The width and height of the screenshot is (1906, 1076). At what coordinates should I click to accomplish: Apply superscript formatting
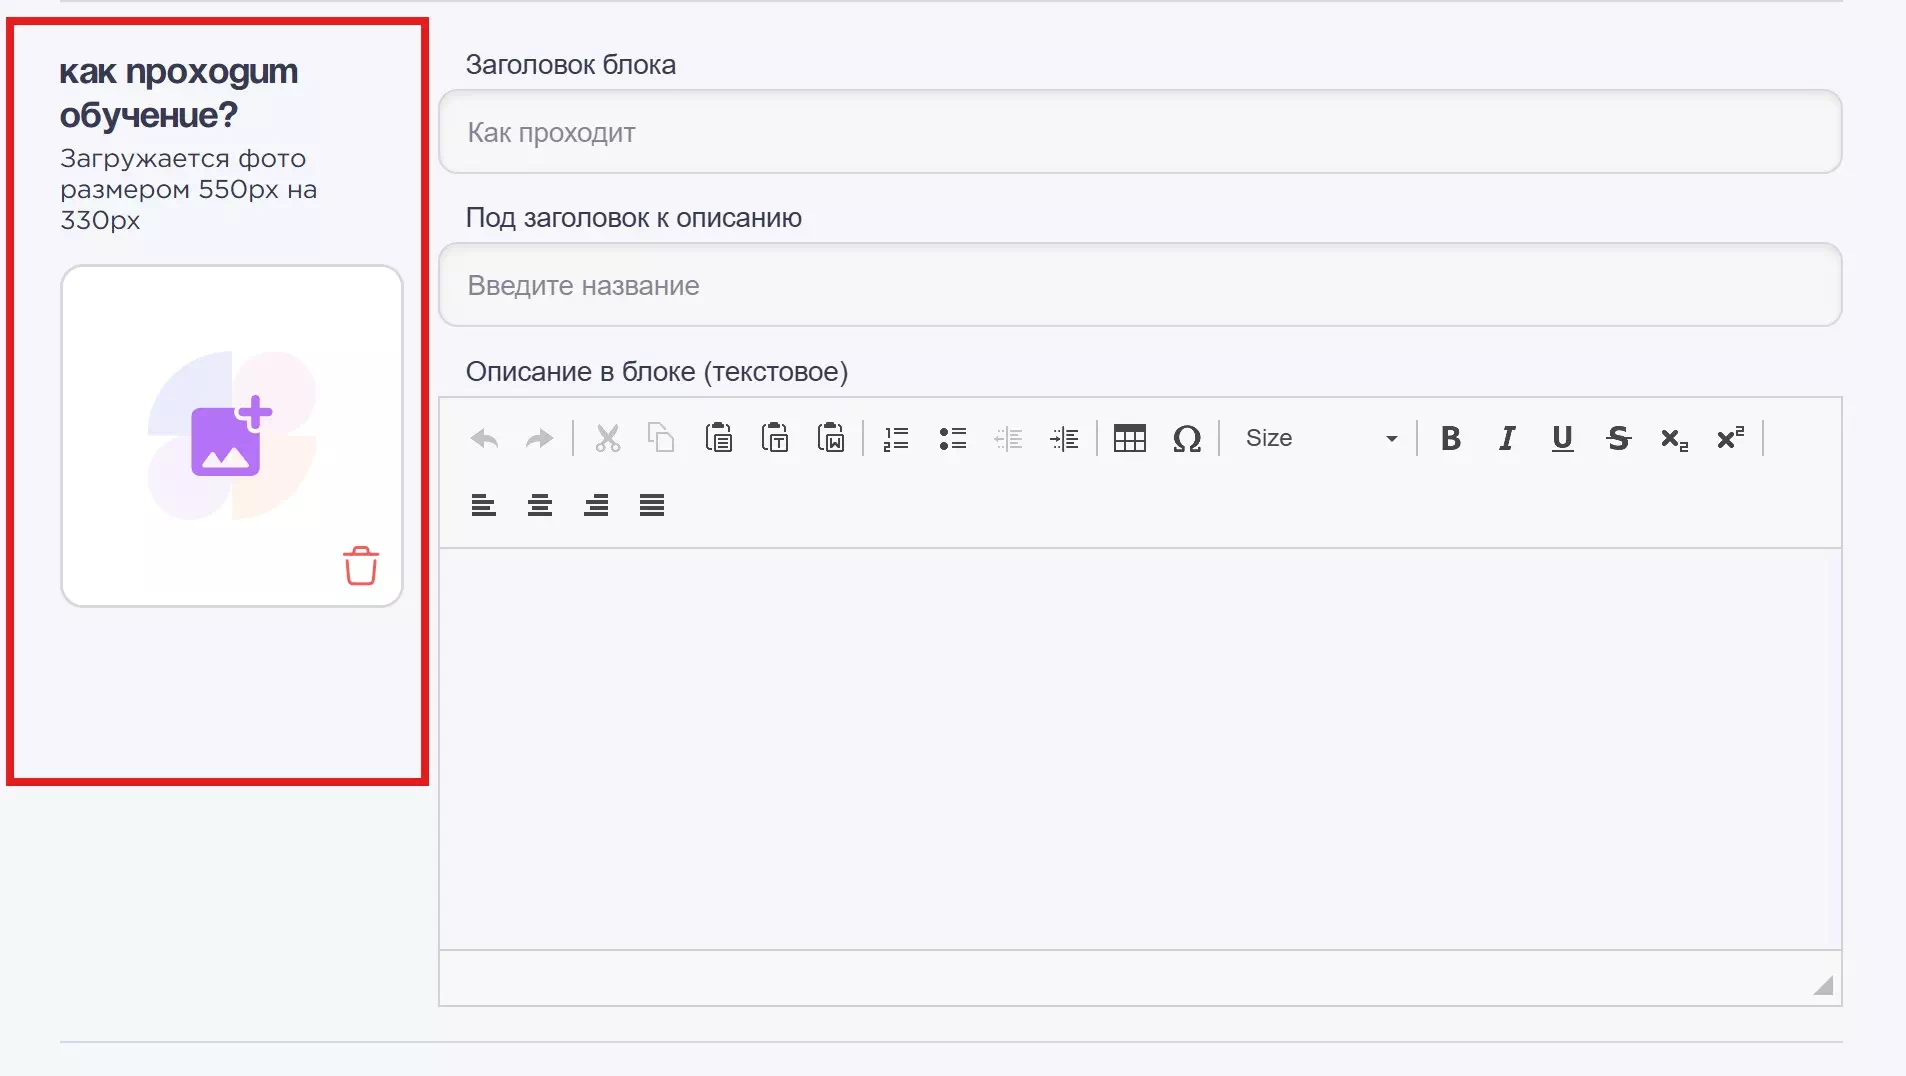(1730, 438)
